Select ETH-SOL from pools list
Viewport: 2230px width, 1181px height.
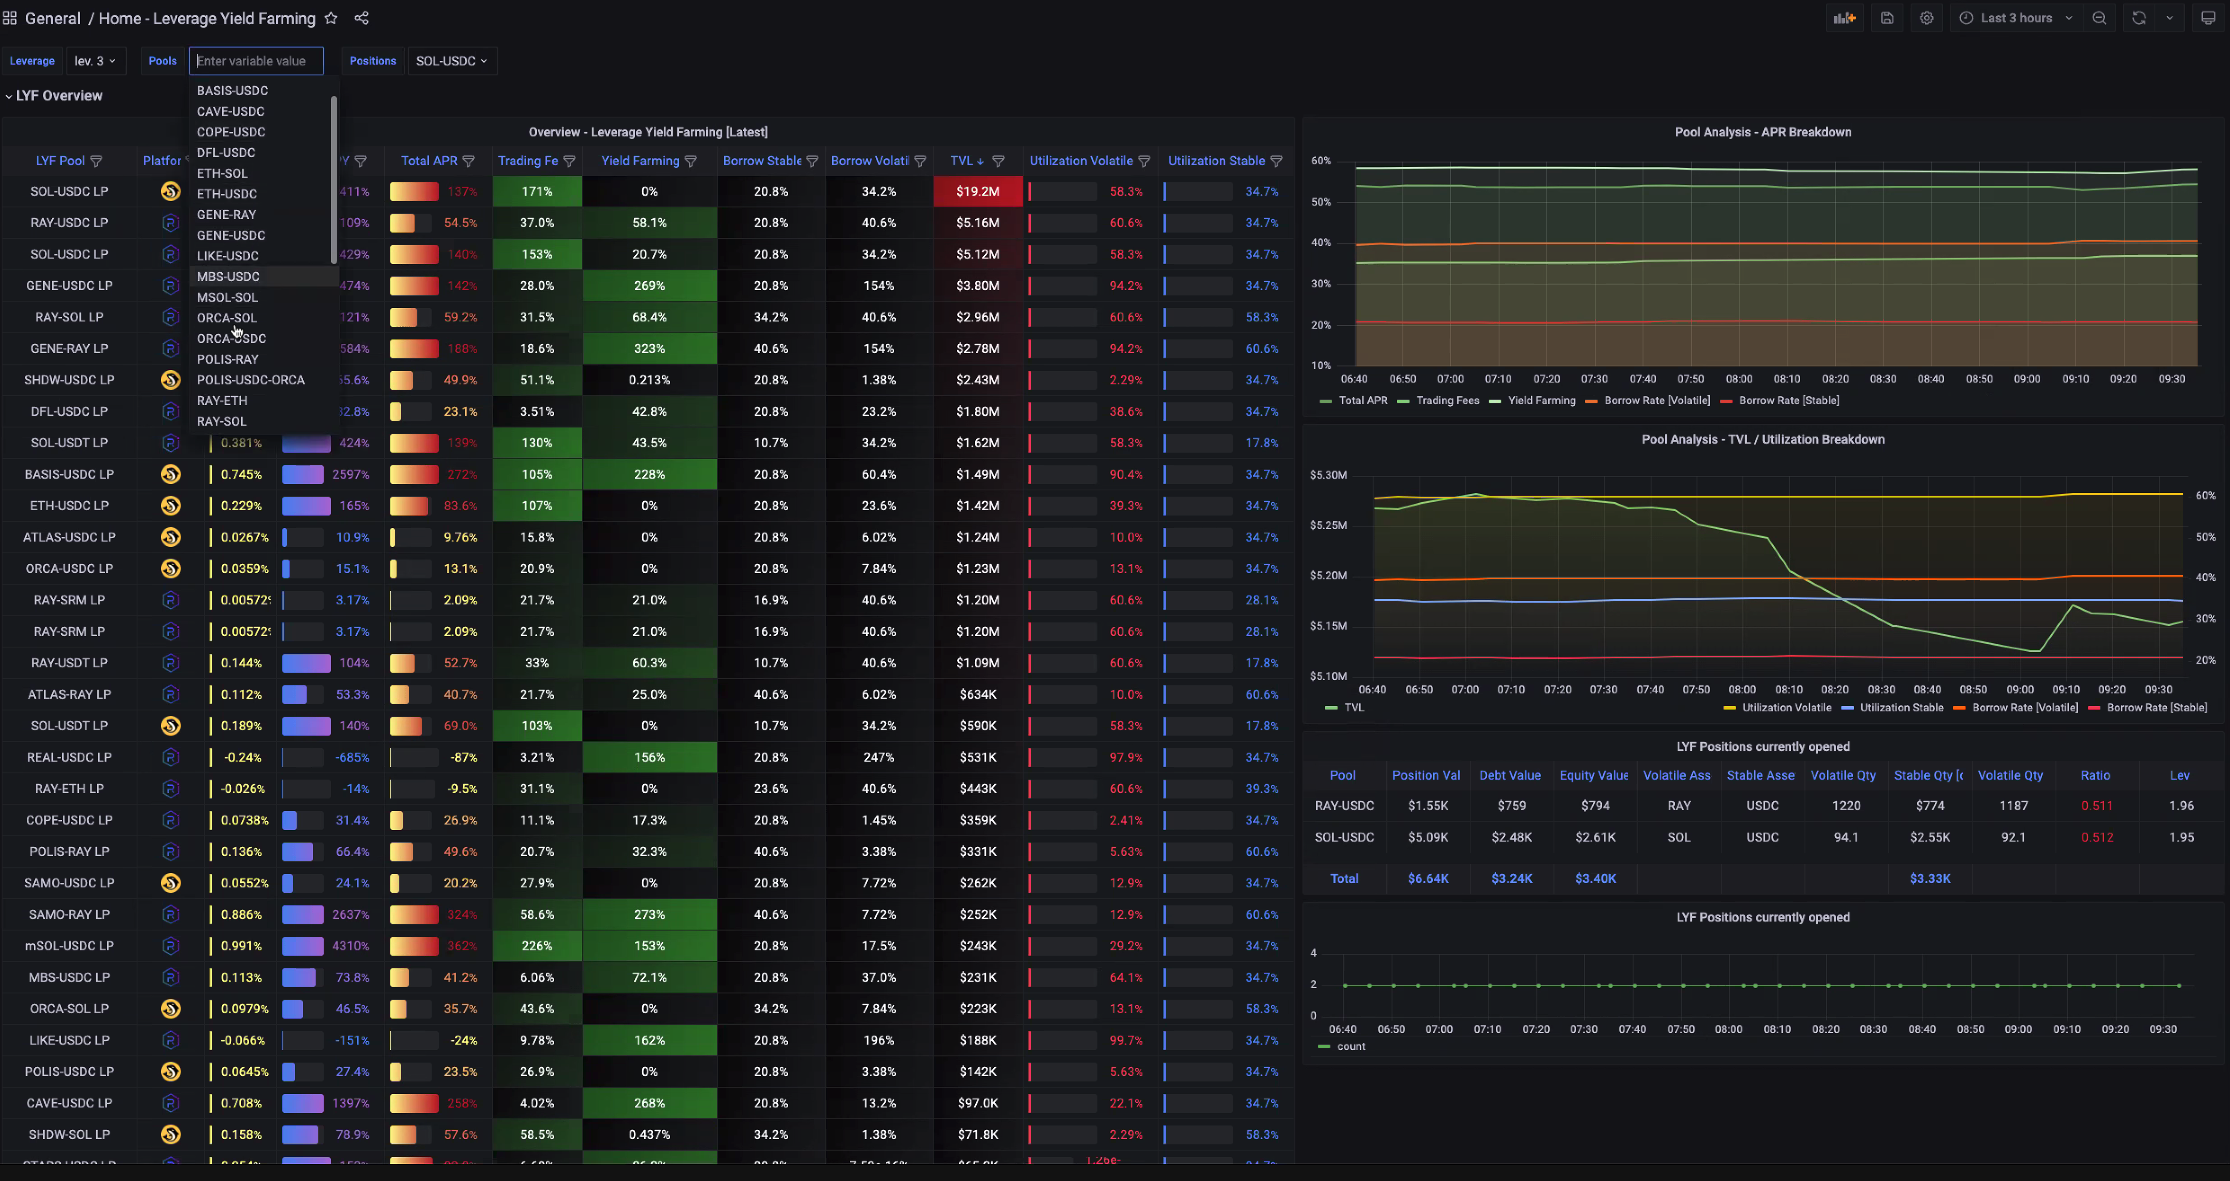tap(222, 173)
